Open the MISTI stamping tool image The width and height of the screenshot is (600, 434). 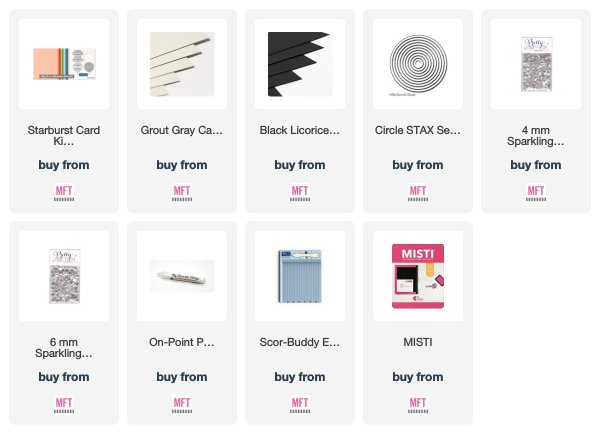pyautogui.click(x=418, y=276)
